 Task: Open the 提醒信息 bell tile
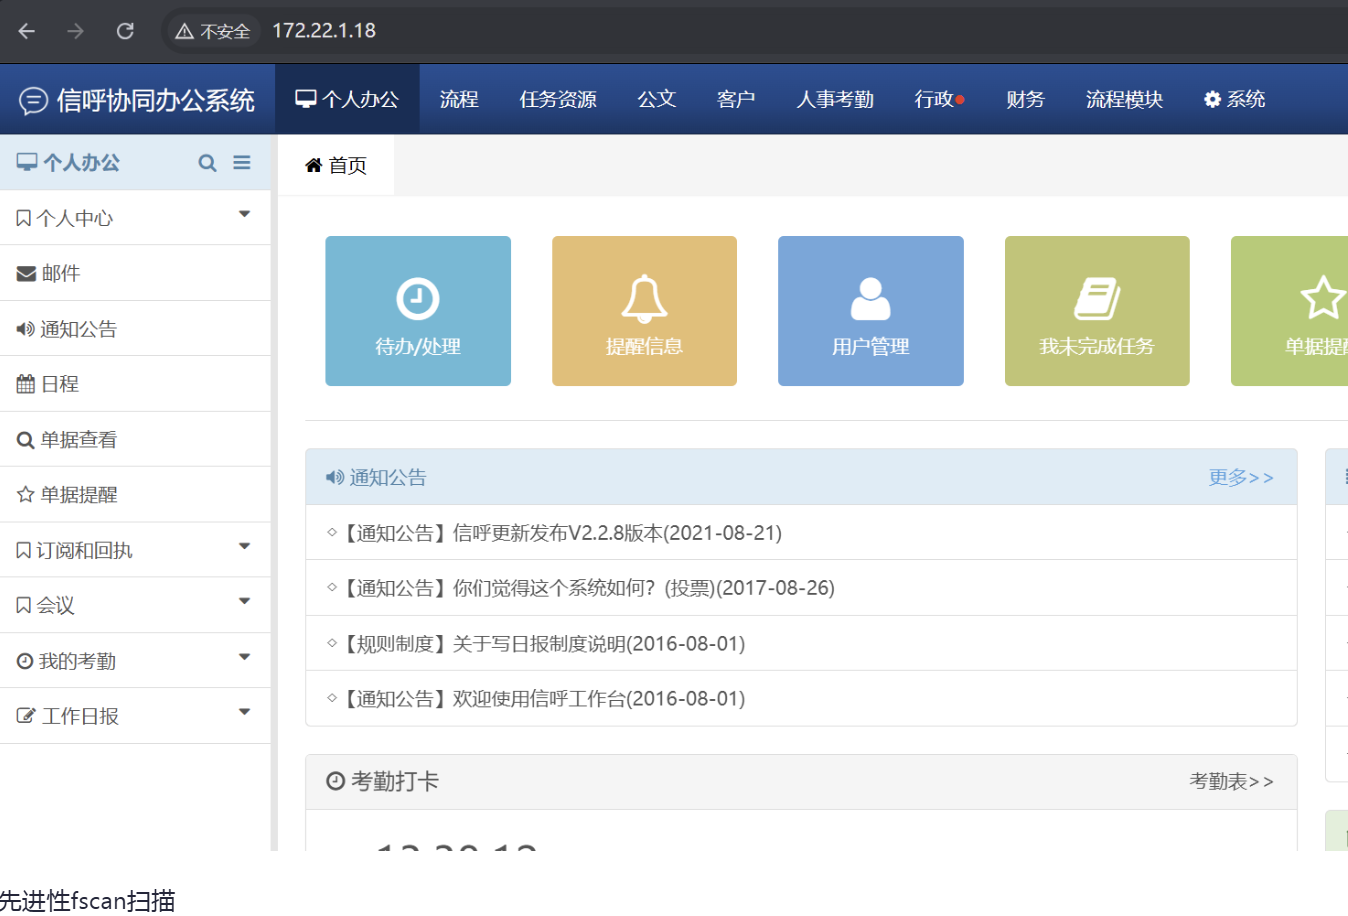click(644, 311)
